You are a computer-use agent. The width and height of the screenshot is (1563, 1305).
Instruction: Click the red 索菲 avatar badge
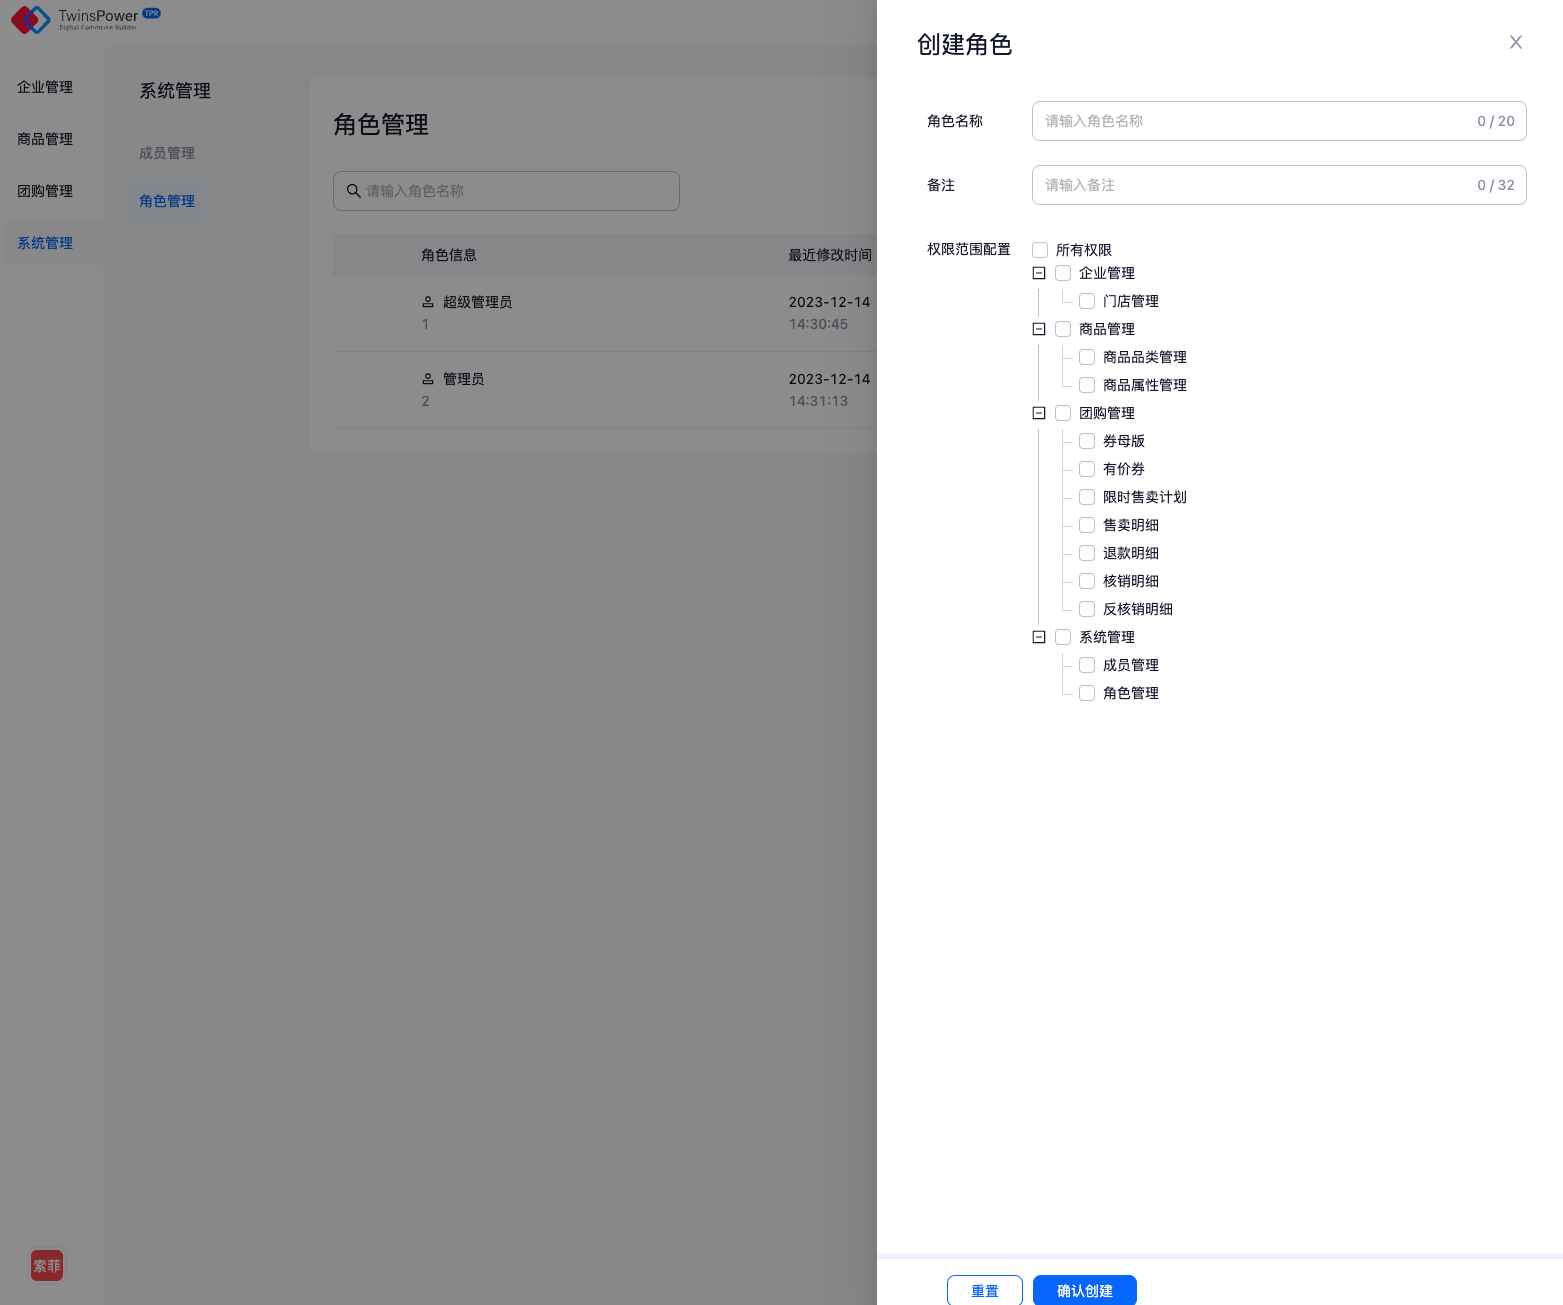(47, 1265)
